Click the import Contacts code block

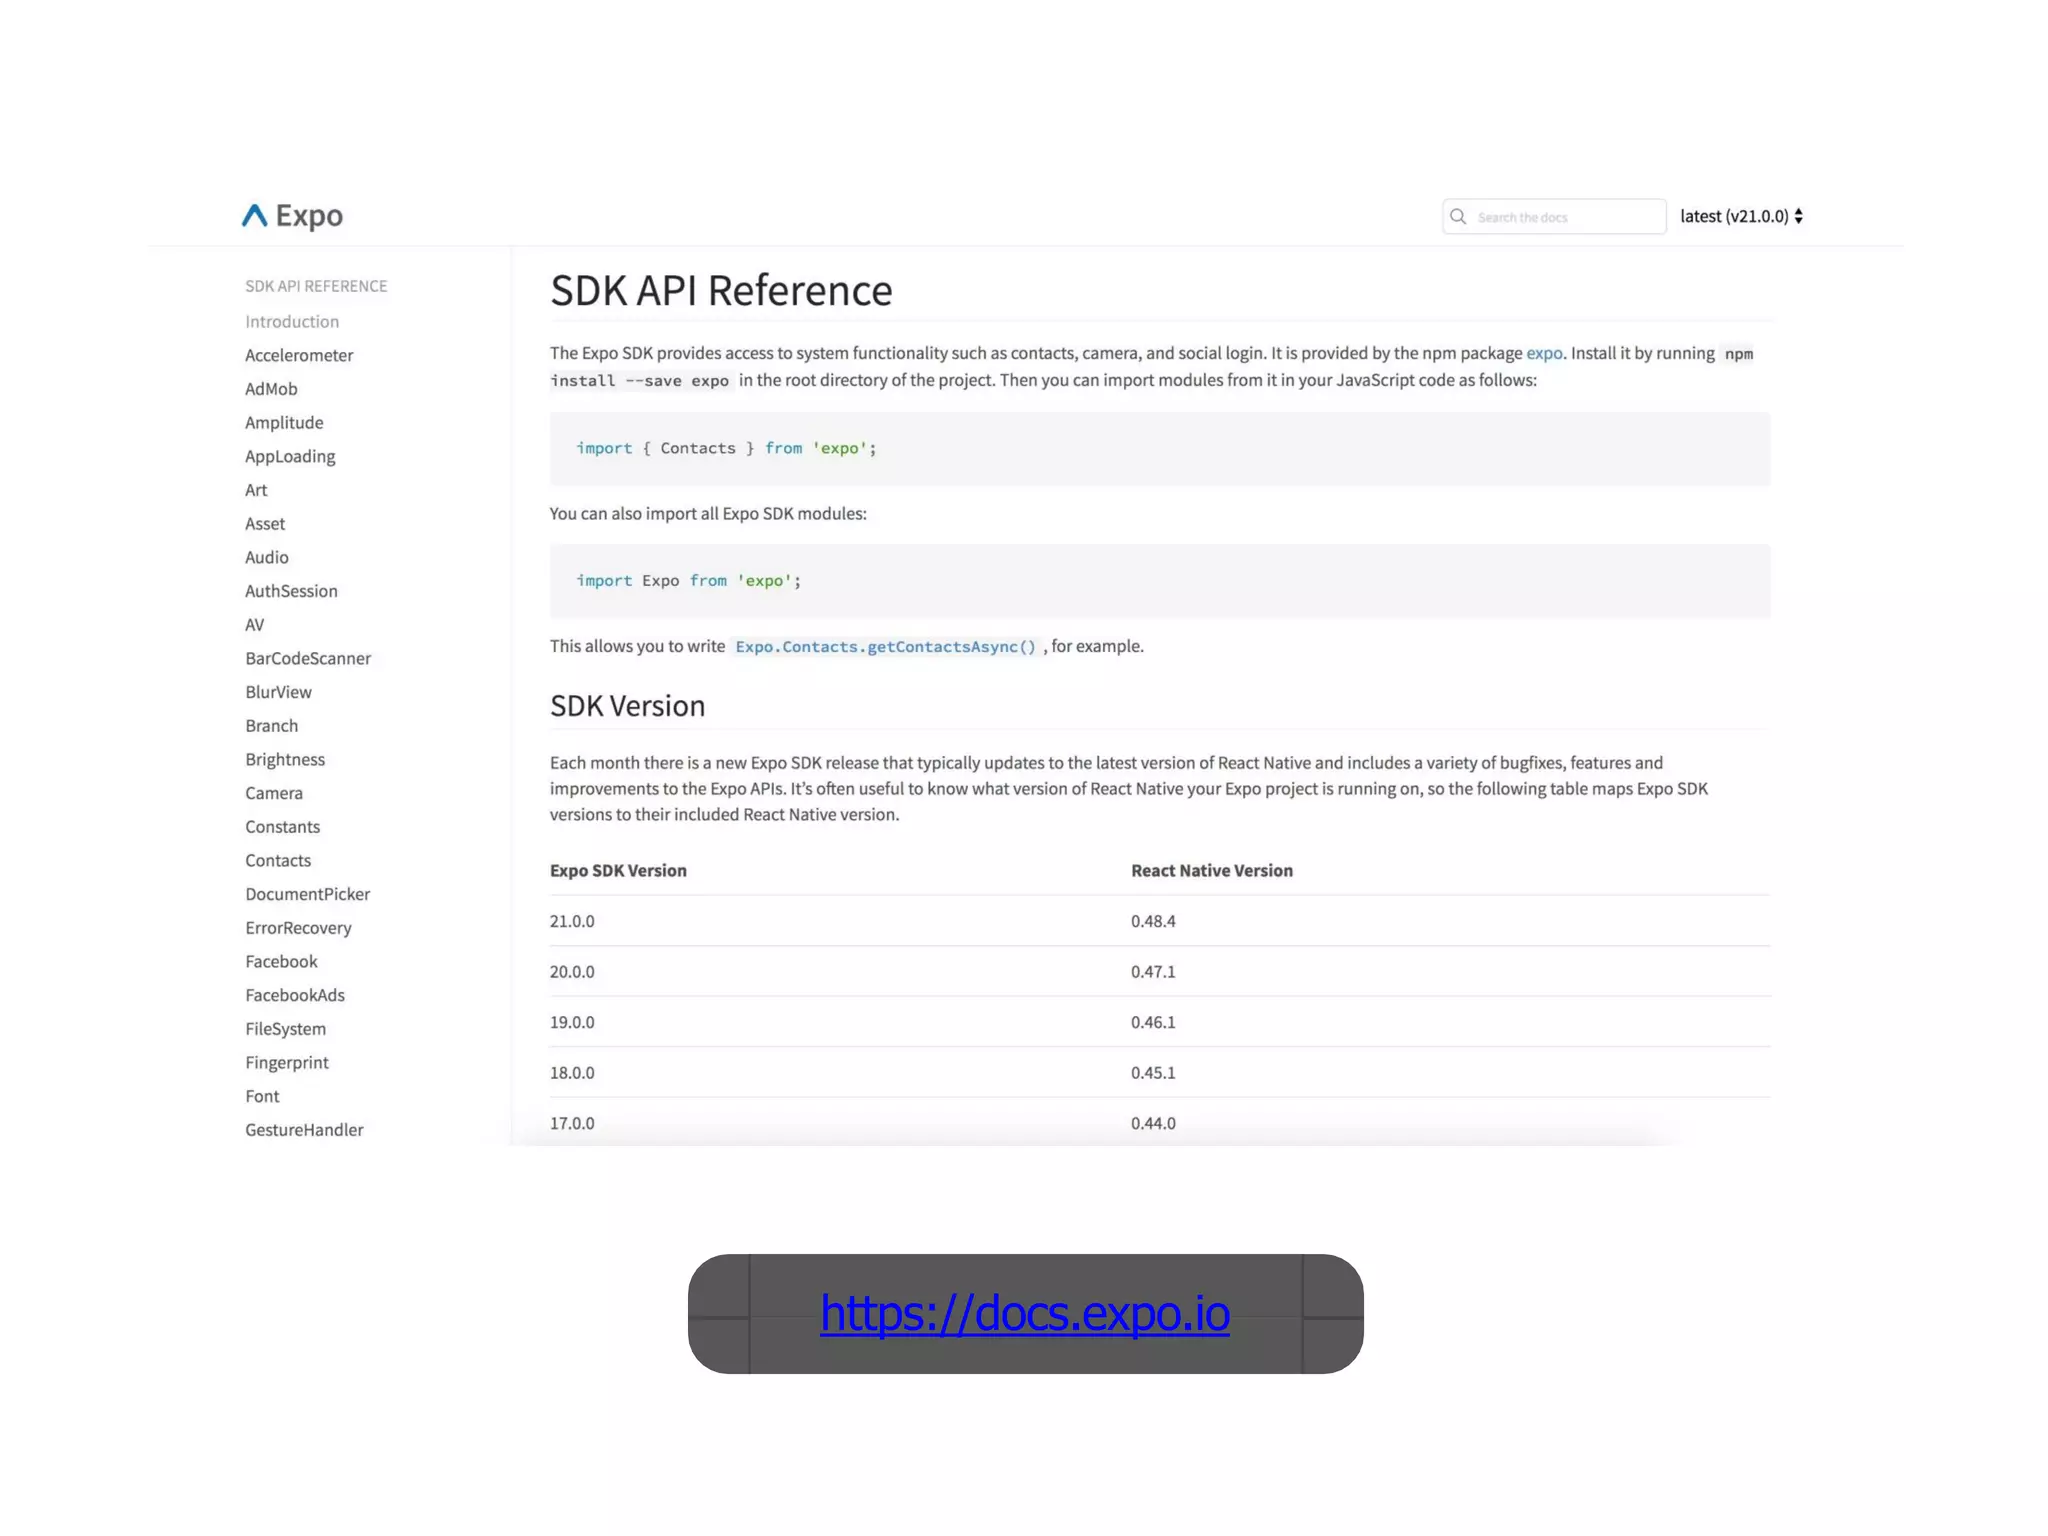[1160, 449]
